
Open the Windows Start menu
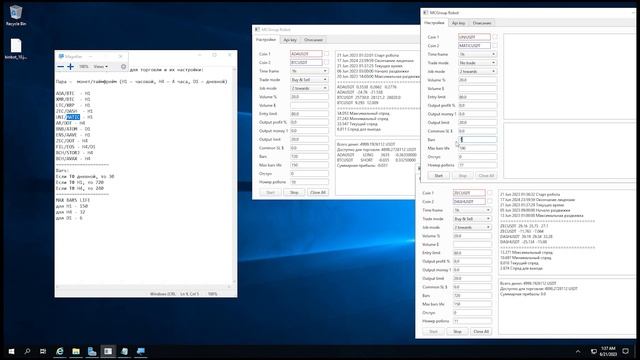click(x=11, y=351)
